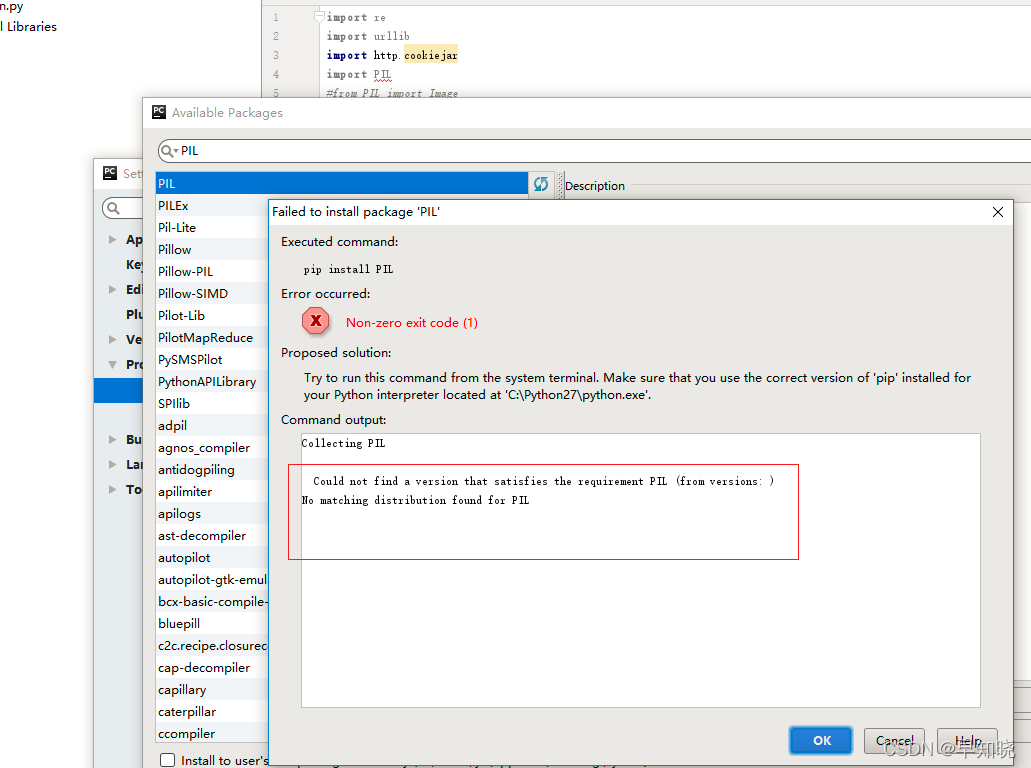Confirm the error dialog with OK
Screen dimensions: 1031x768
click(821, 740)
